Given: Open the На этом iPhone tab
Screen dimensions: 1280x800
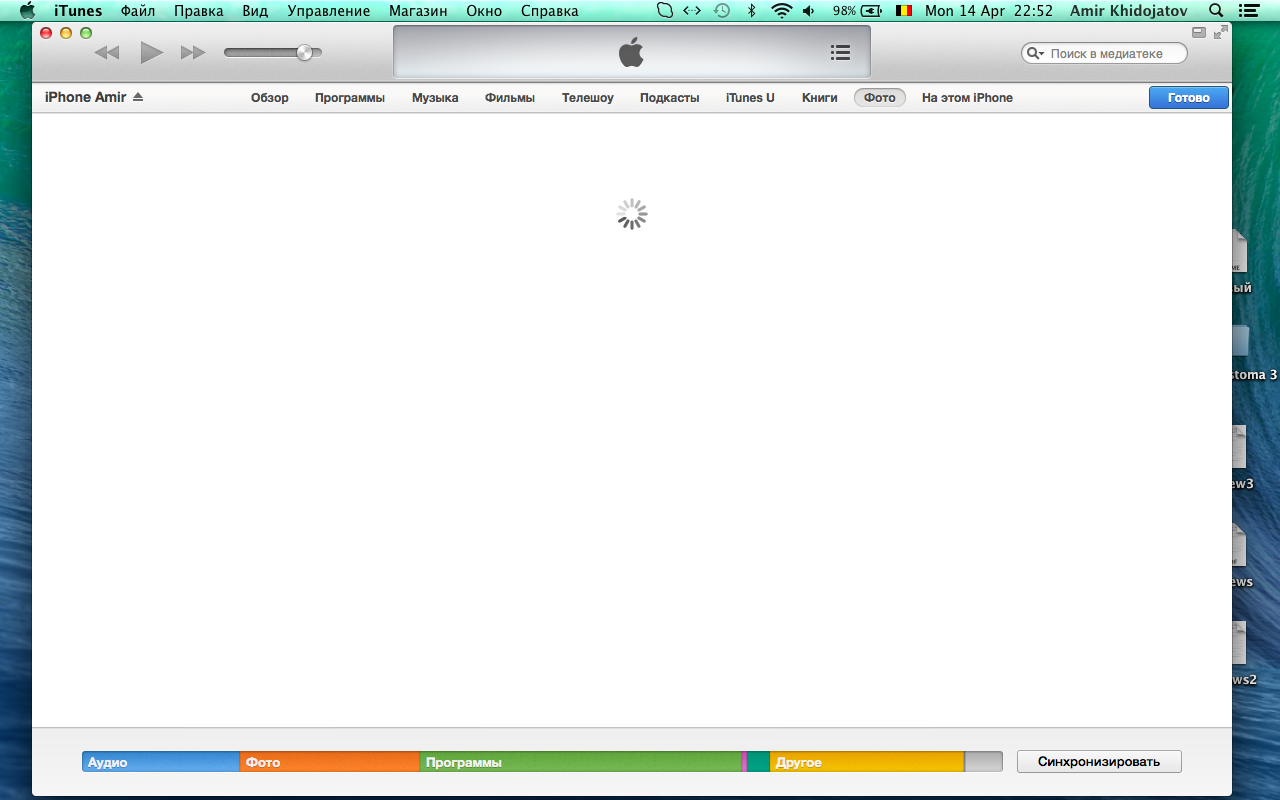Looking at the screenshot, I should point(967,98).
